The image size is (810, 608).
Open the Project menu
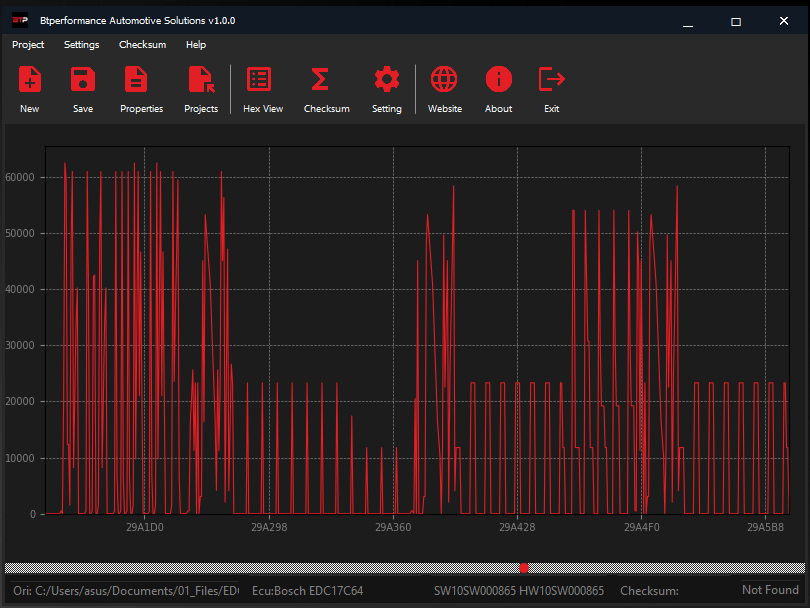28,45
